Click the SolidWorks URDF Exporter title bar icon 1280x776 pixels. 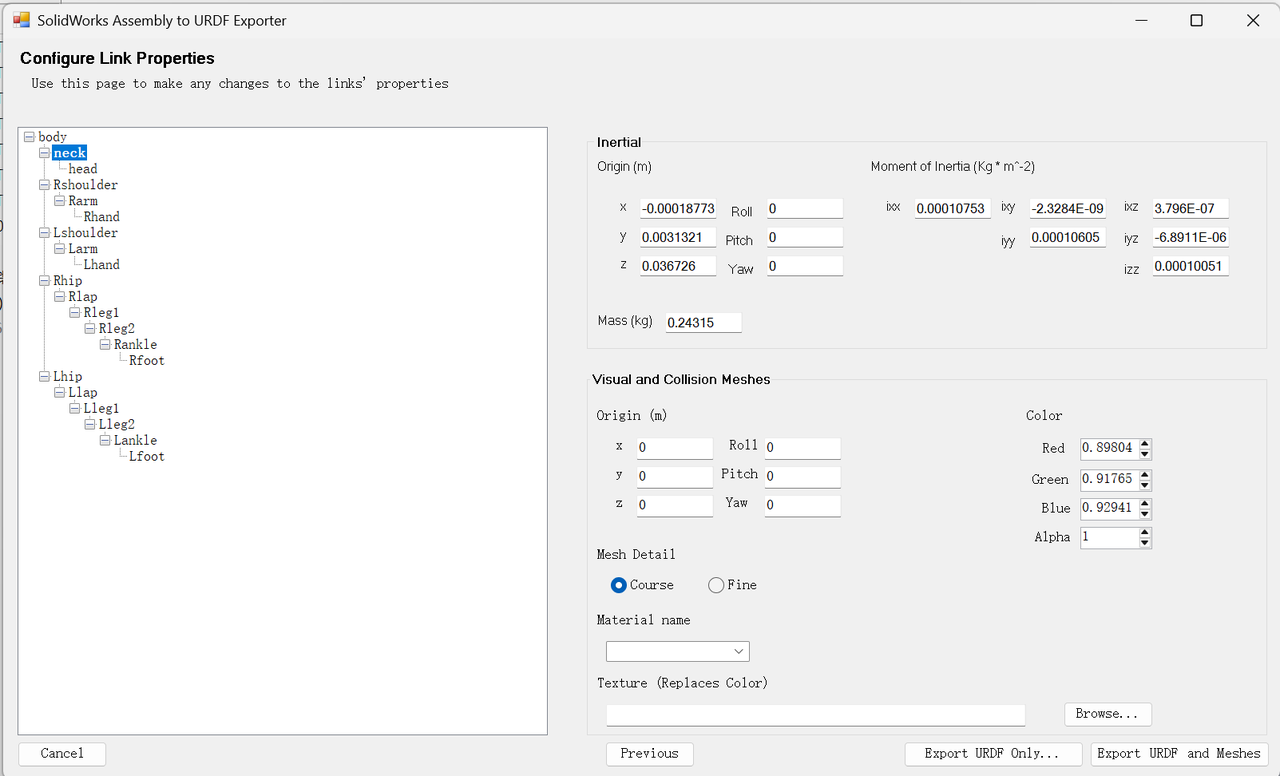[x=21, y=20]
